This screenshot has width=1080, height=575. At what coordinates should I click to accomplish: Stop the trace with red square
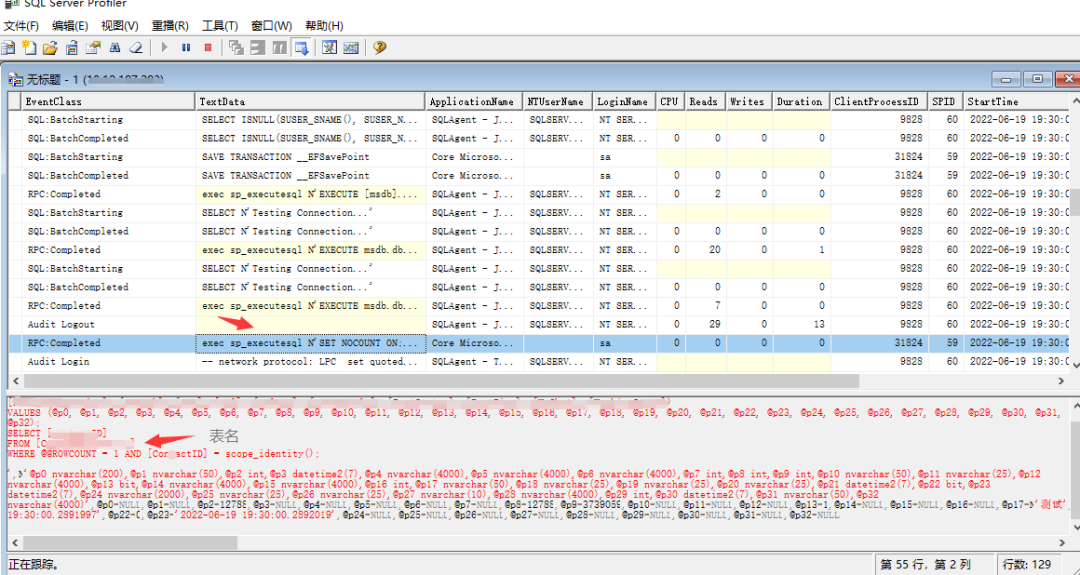point(208,48)
